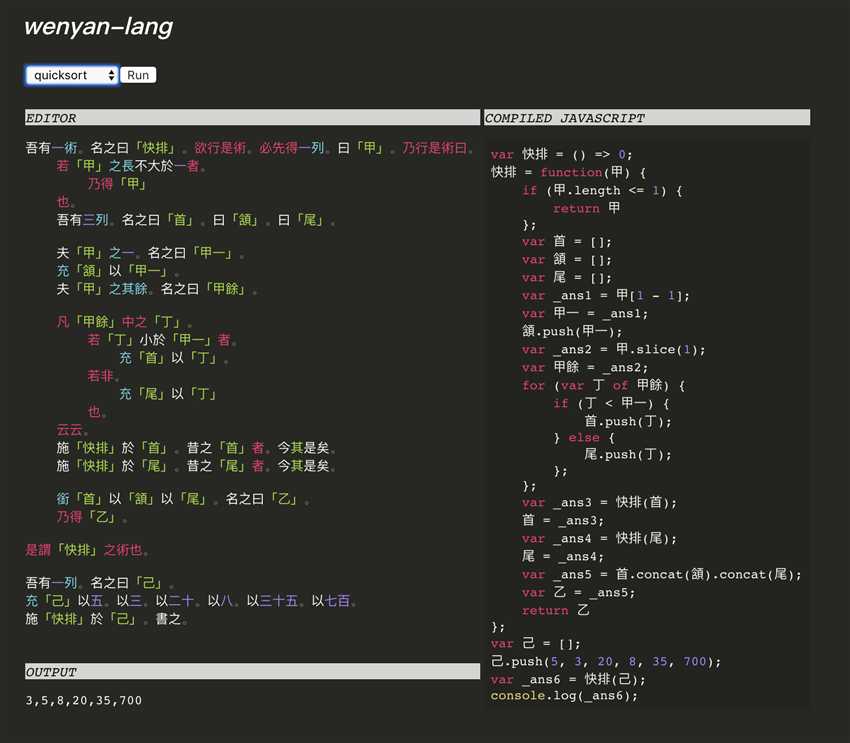Click the JavaScript line if (丁 < 甲一)
Image resolution: width=850 pixels, height=743 pixels.
[x=611, y=403]
